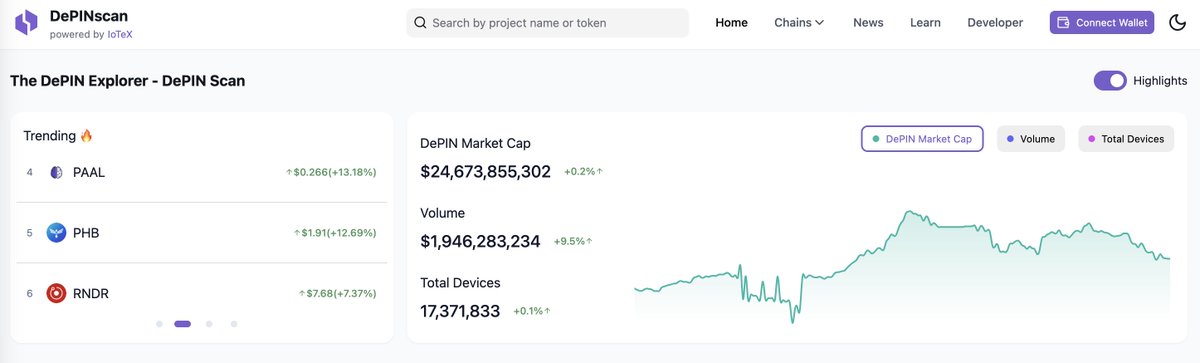Open the Home nav item
1200x363 pixels.
[732, 22]
